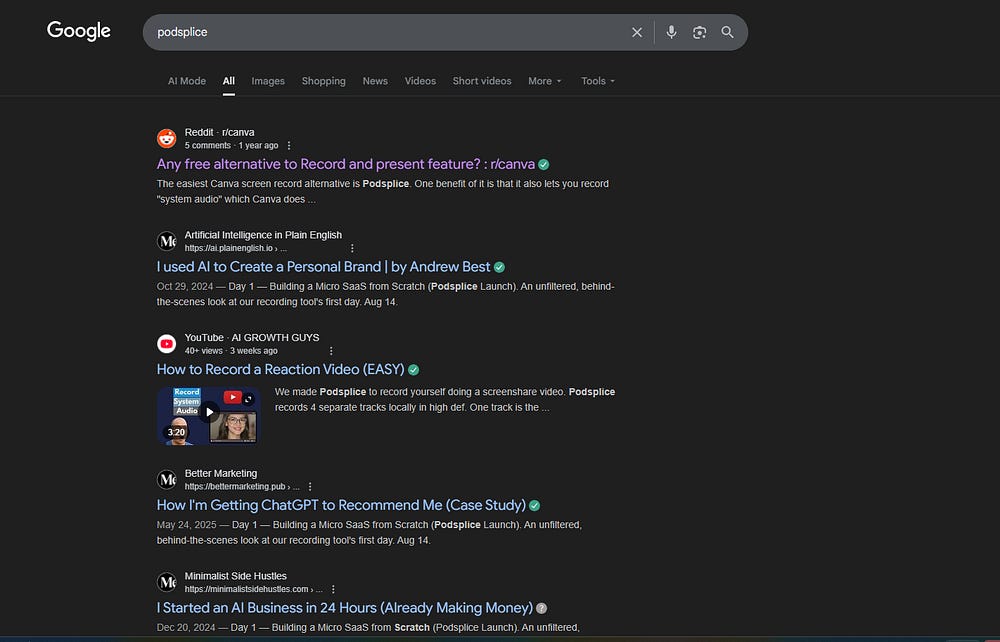Click '40+ views · 3 weeks ago' text
This screenshot has height=642, width=1000.
point(231,351)
